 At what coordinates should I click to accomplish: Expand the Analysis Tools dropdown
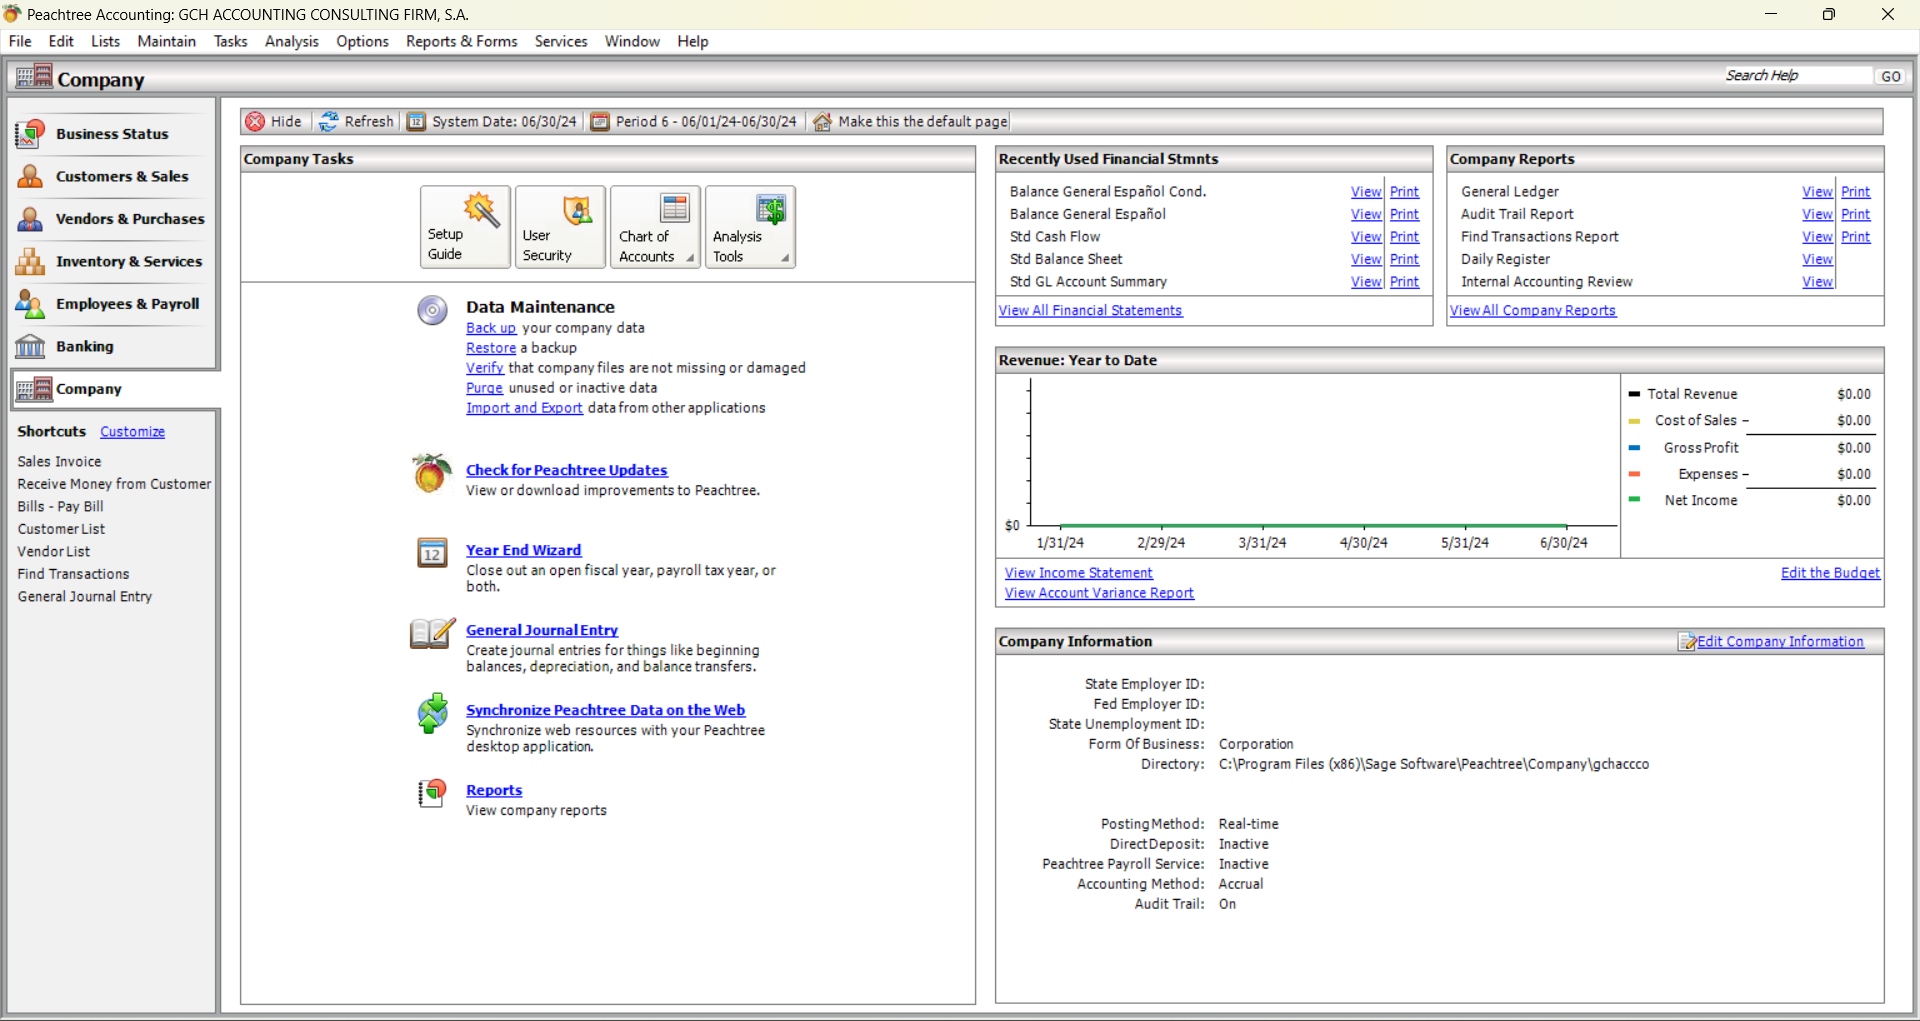coord(785,258)
